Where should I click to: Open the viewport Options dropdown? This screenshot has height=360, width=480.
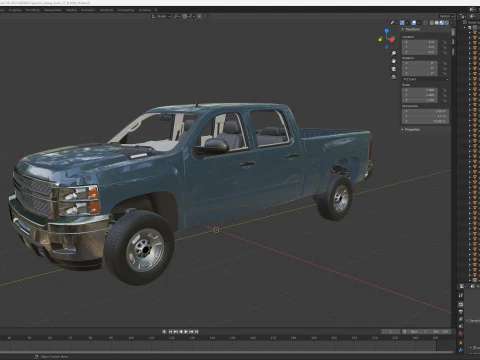[446, 16]
